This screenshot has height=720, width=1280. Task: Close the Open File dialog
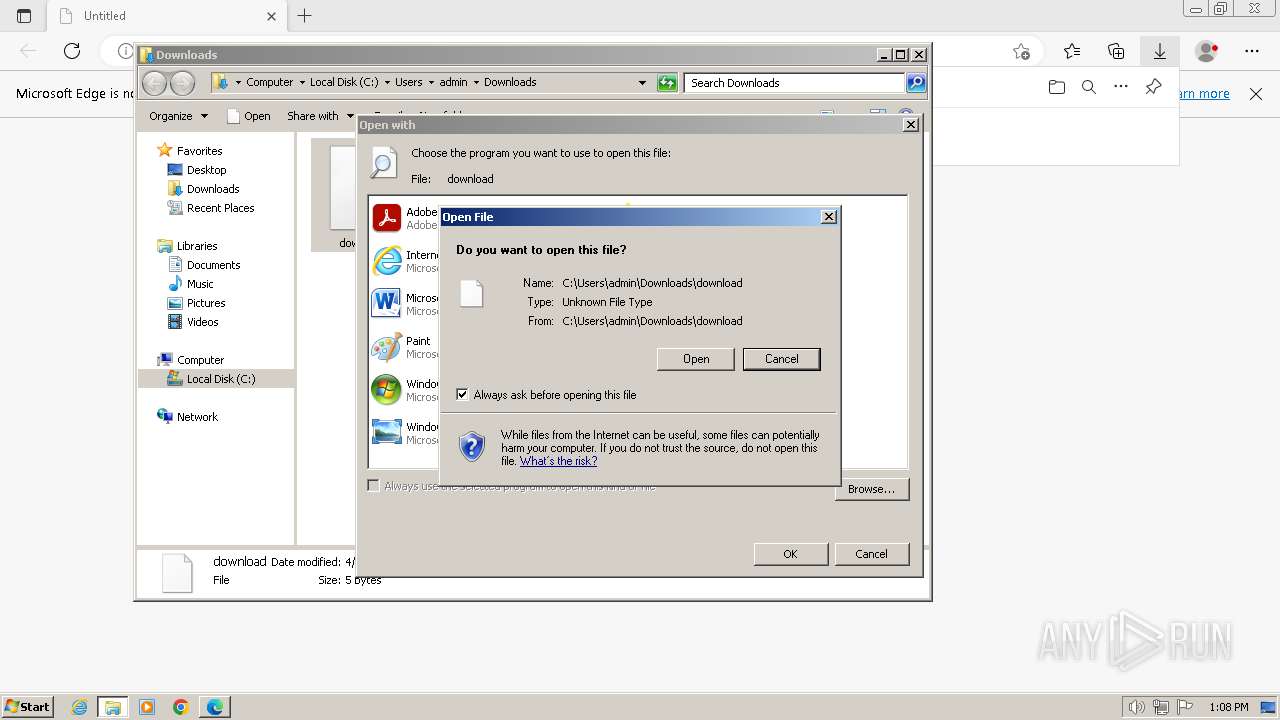pos(828,217)
